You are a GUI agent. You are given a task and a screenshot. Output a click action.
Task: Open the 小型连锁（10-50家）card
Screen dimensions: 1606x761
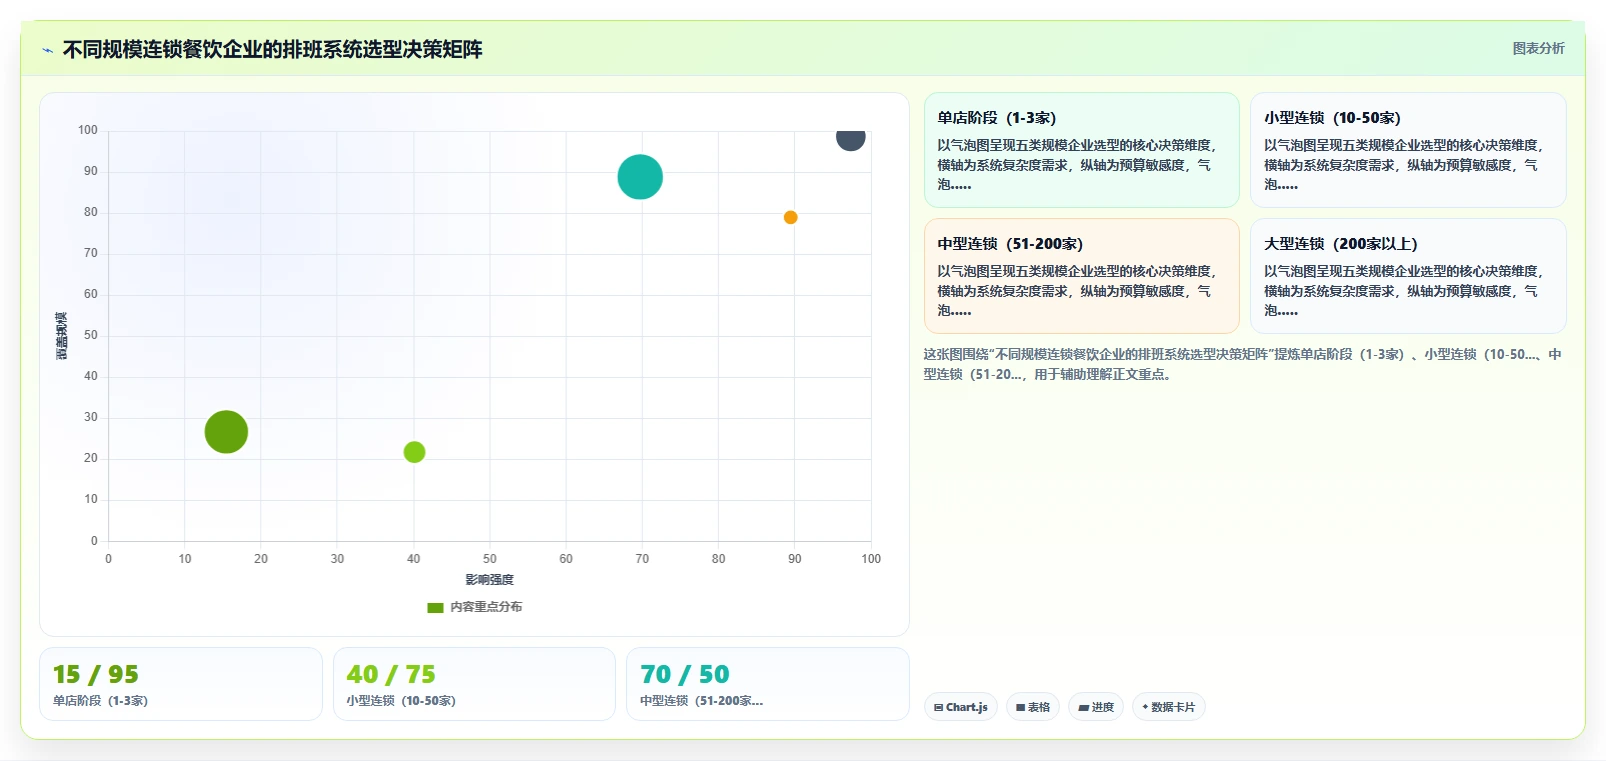[x=1408, y=150]
